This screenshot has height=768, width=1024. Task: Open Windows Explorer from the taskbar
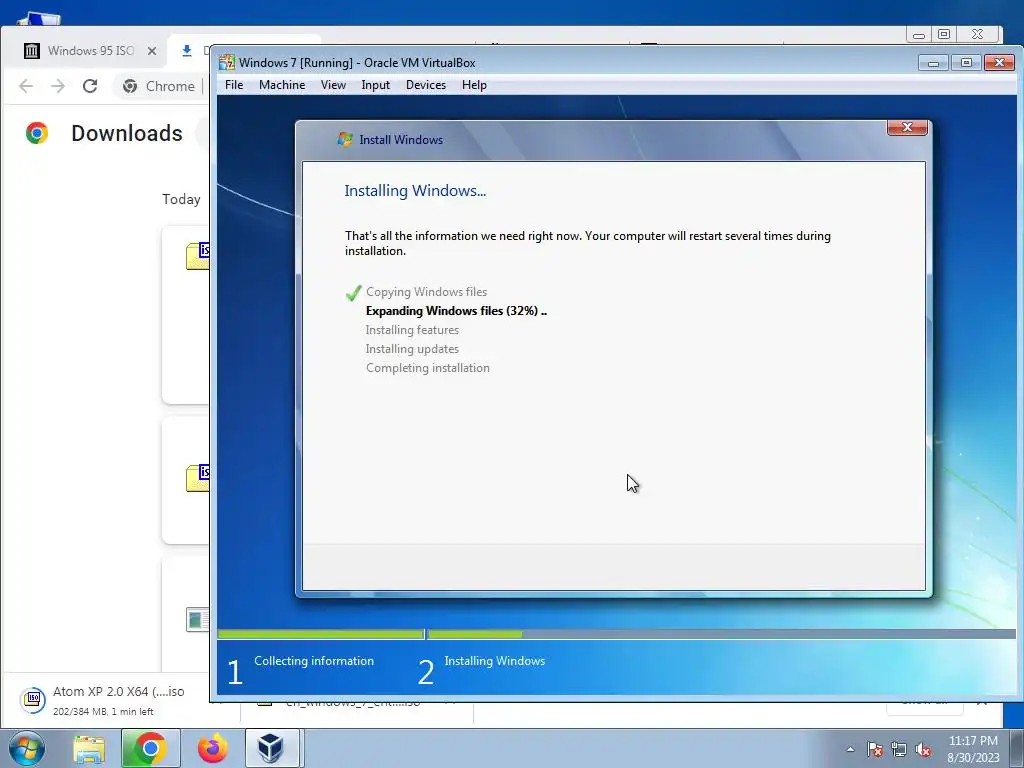[x=89, y=749]
